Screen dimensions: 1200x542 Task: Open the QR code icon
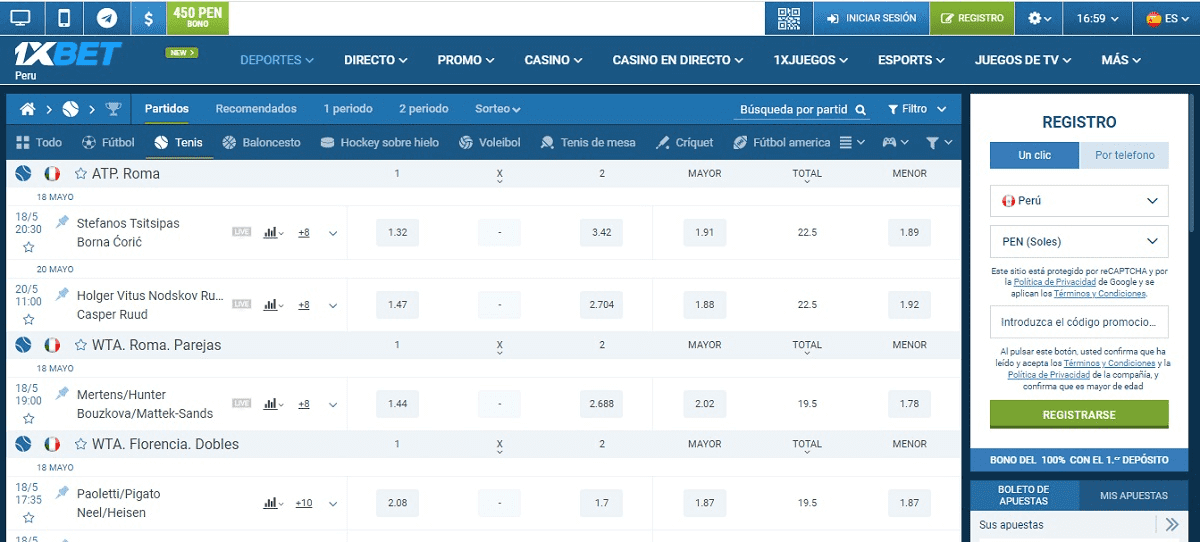[790, 18]
